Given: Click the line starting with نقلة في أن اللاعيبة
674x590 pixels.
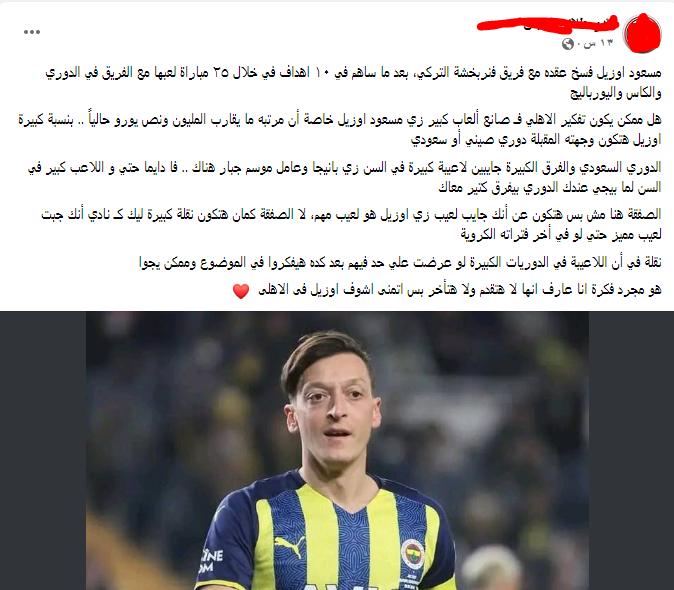Looking at the screenshot, I should (400, 262).
